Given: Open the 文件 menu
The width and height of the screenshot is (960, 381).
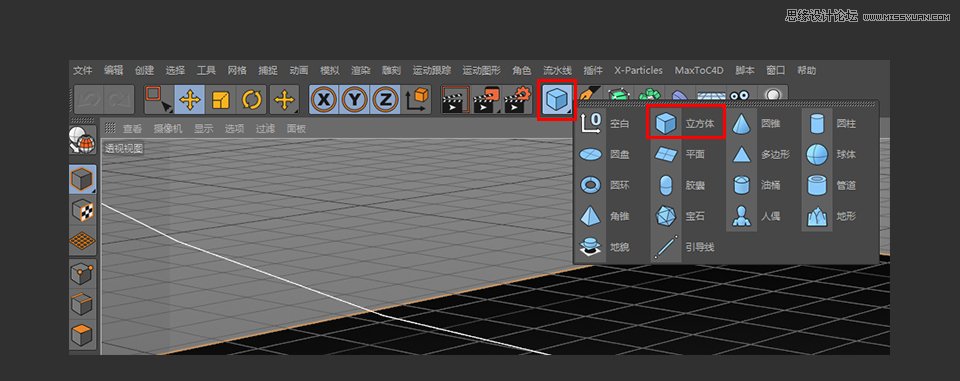Looking at the screenshot, I should [83, 70].
